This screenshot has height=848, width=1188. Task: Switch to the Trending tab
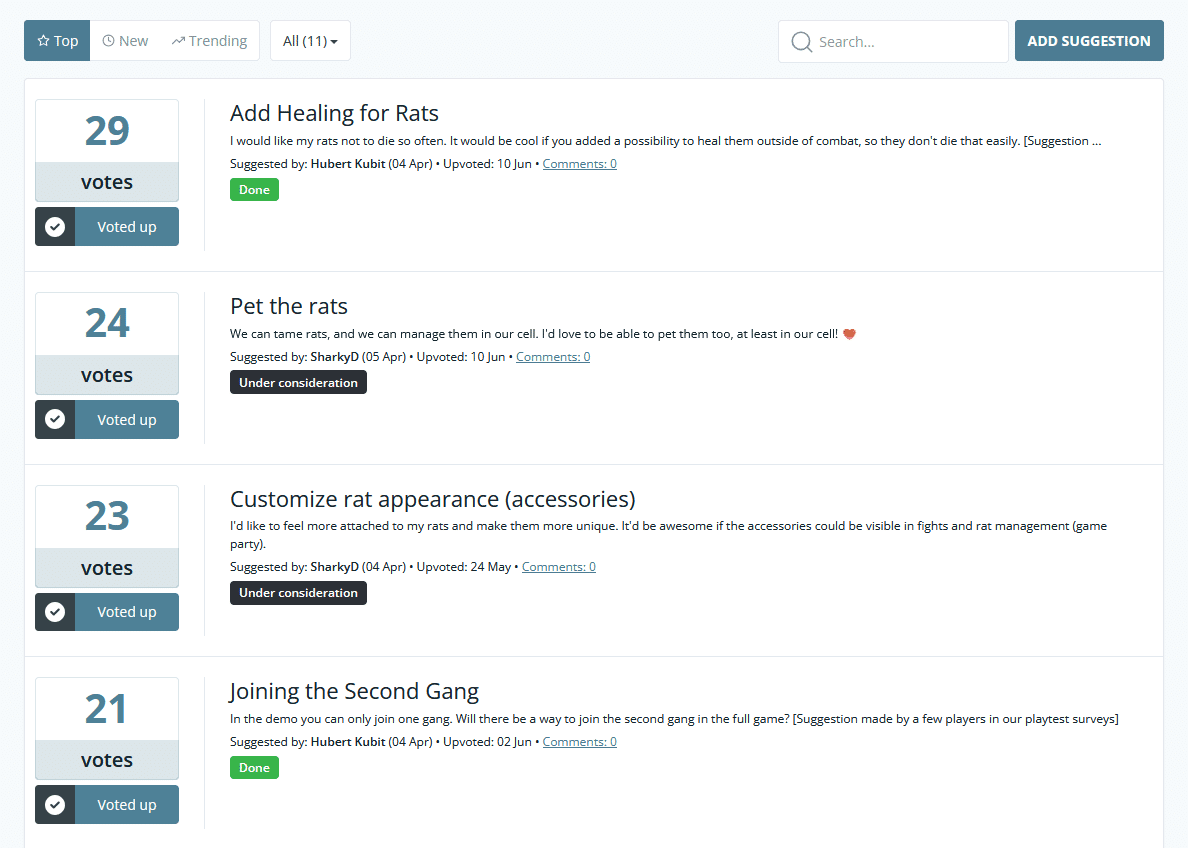tap(209, 41)
